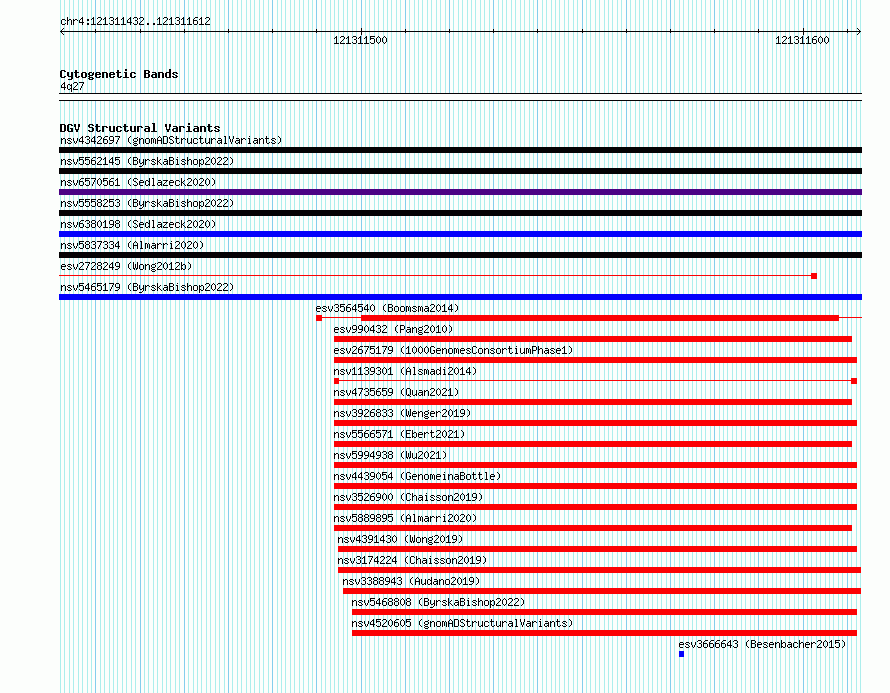Click the chr4:121311432..121311612 region text

[135, 21]
